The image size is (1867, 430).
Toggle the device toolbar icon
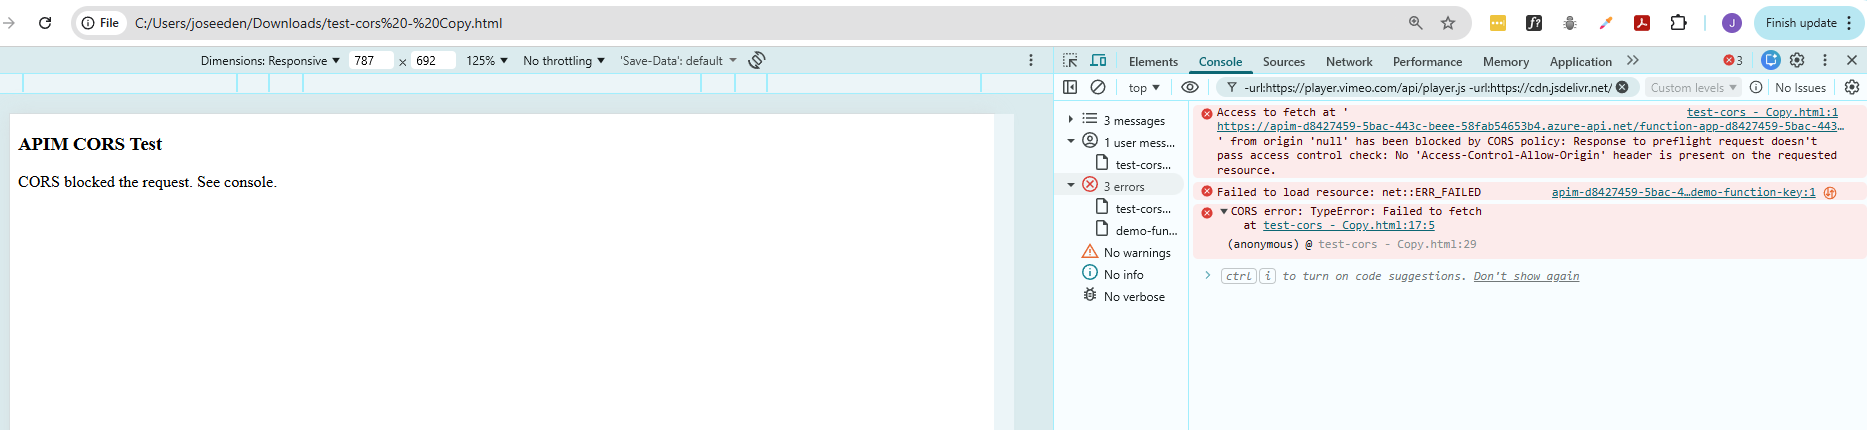coord(1098,61)
